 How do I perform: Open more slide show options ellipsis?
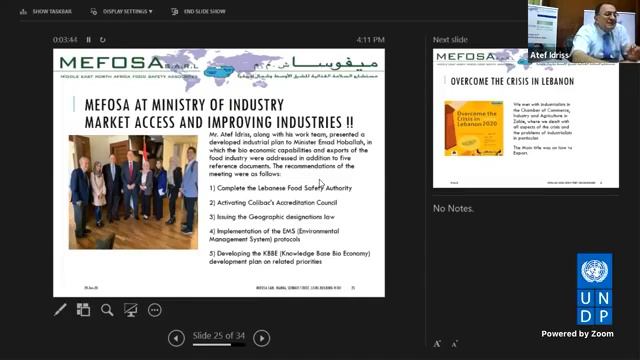(154, 310)
